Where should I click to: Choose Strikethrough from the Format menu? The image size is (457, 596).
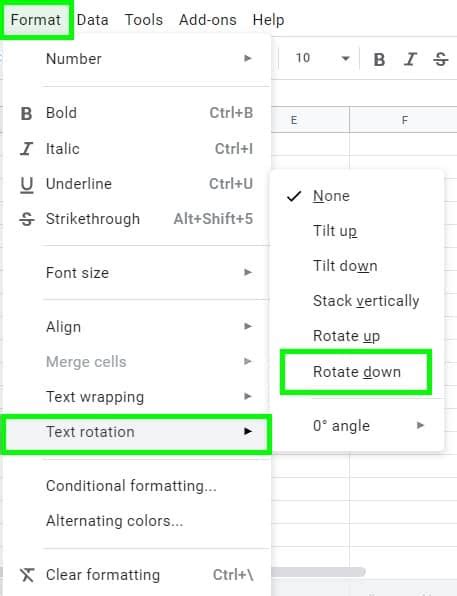tap(137, 219)
